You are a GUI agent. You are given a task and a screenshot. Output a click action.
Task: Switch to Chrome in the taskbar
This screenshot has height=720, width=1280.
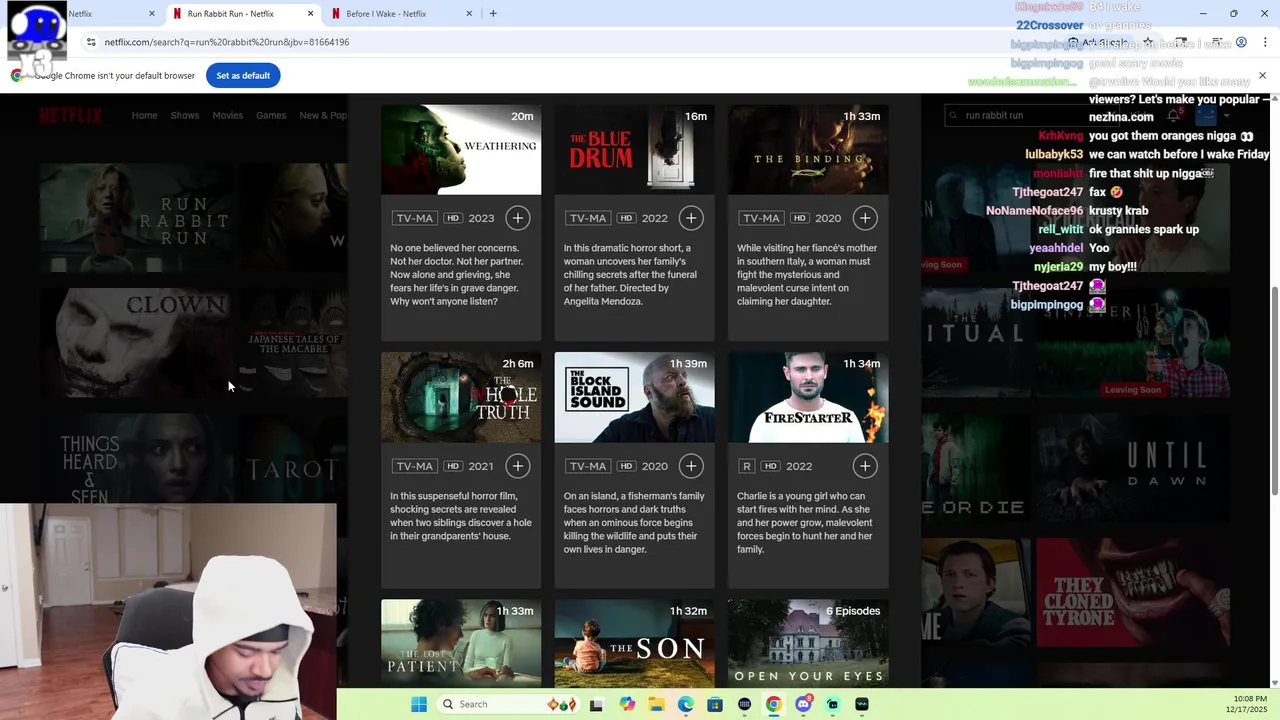pos(773,704)
